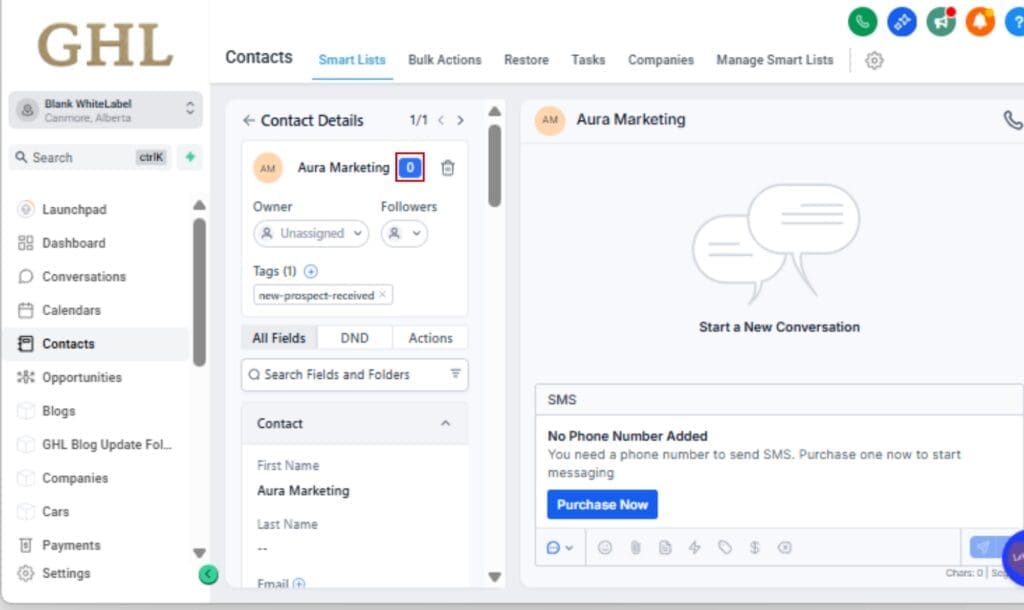Open the Followers dropdown

point(404,233)
